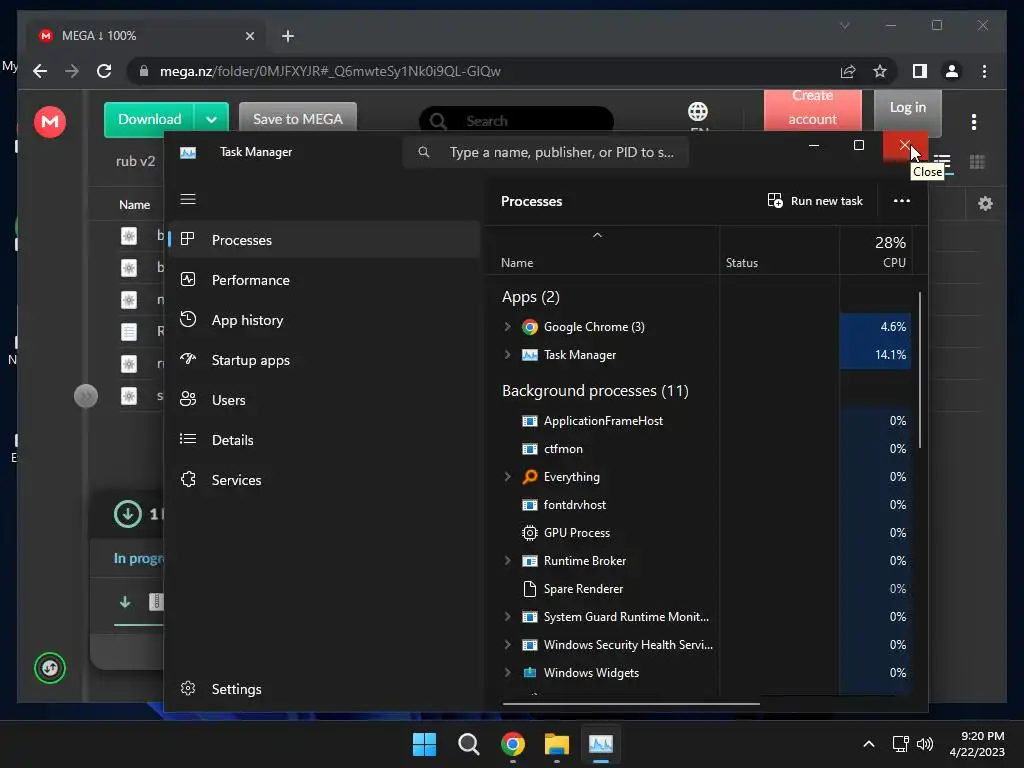The width and height of the screenshot is (1024, 768).
Task: Open the MEGA Download dropdown arrow
Action: (211, 120)
